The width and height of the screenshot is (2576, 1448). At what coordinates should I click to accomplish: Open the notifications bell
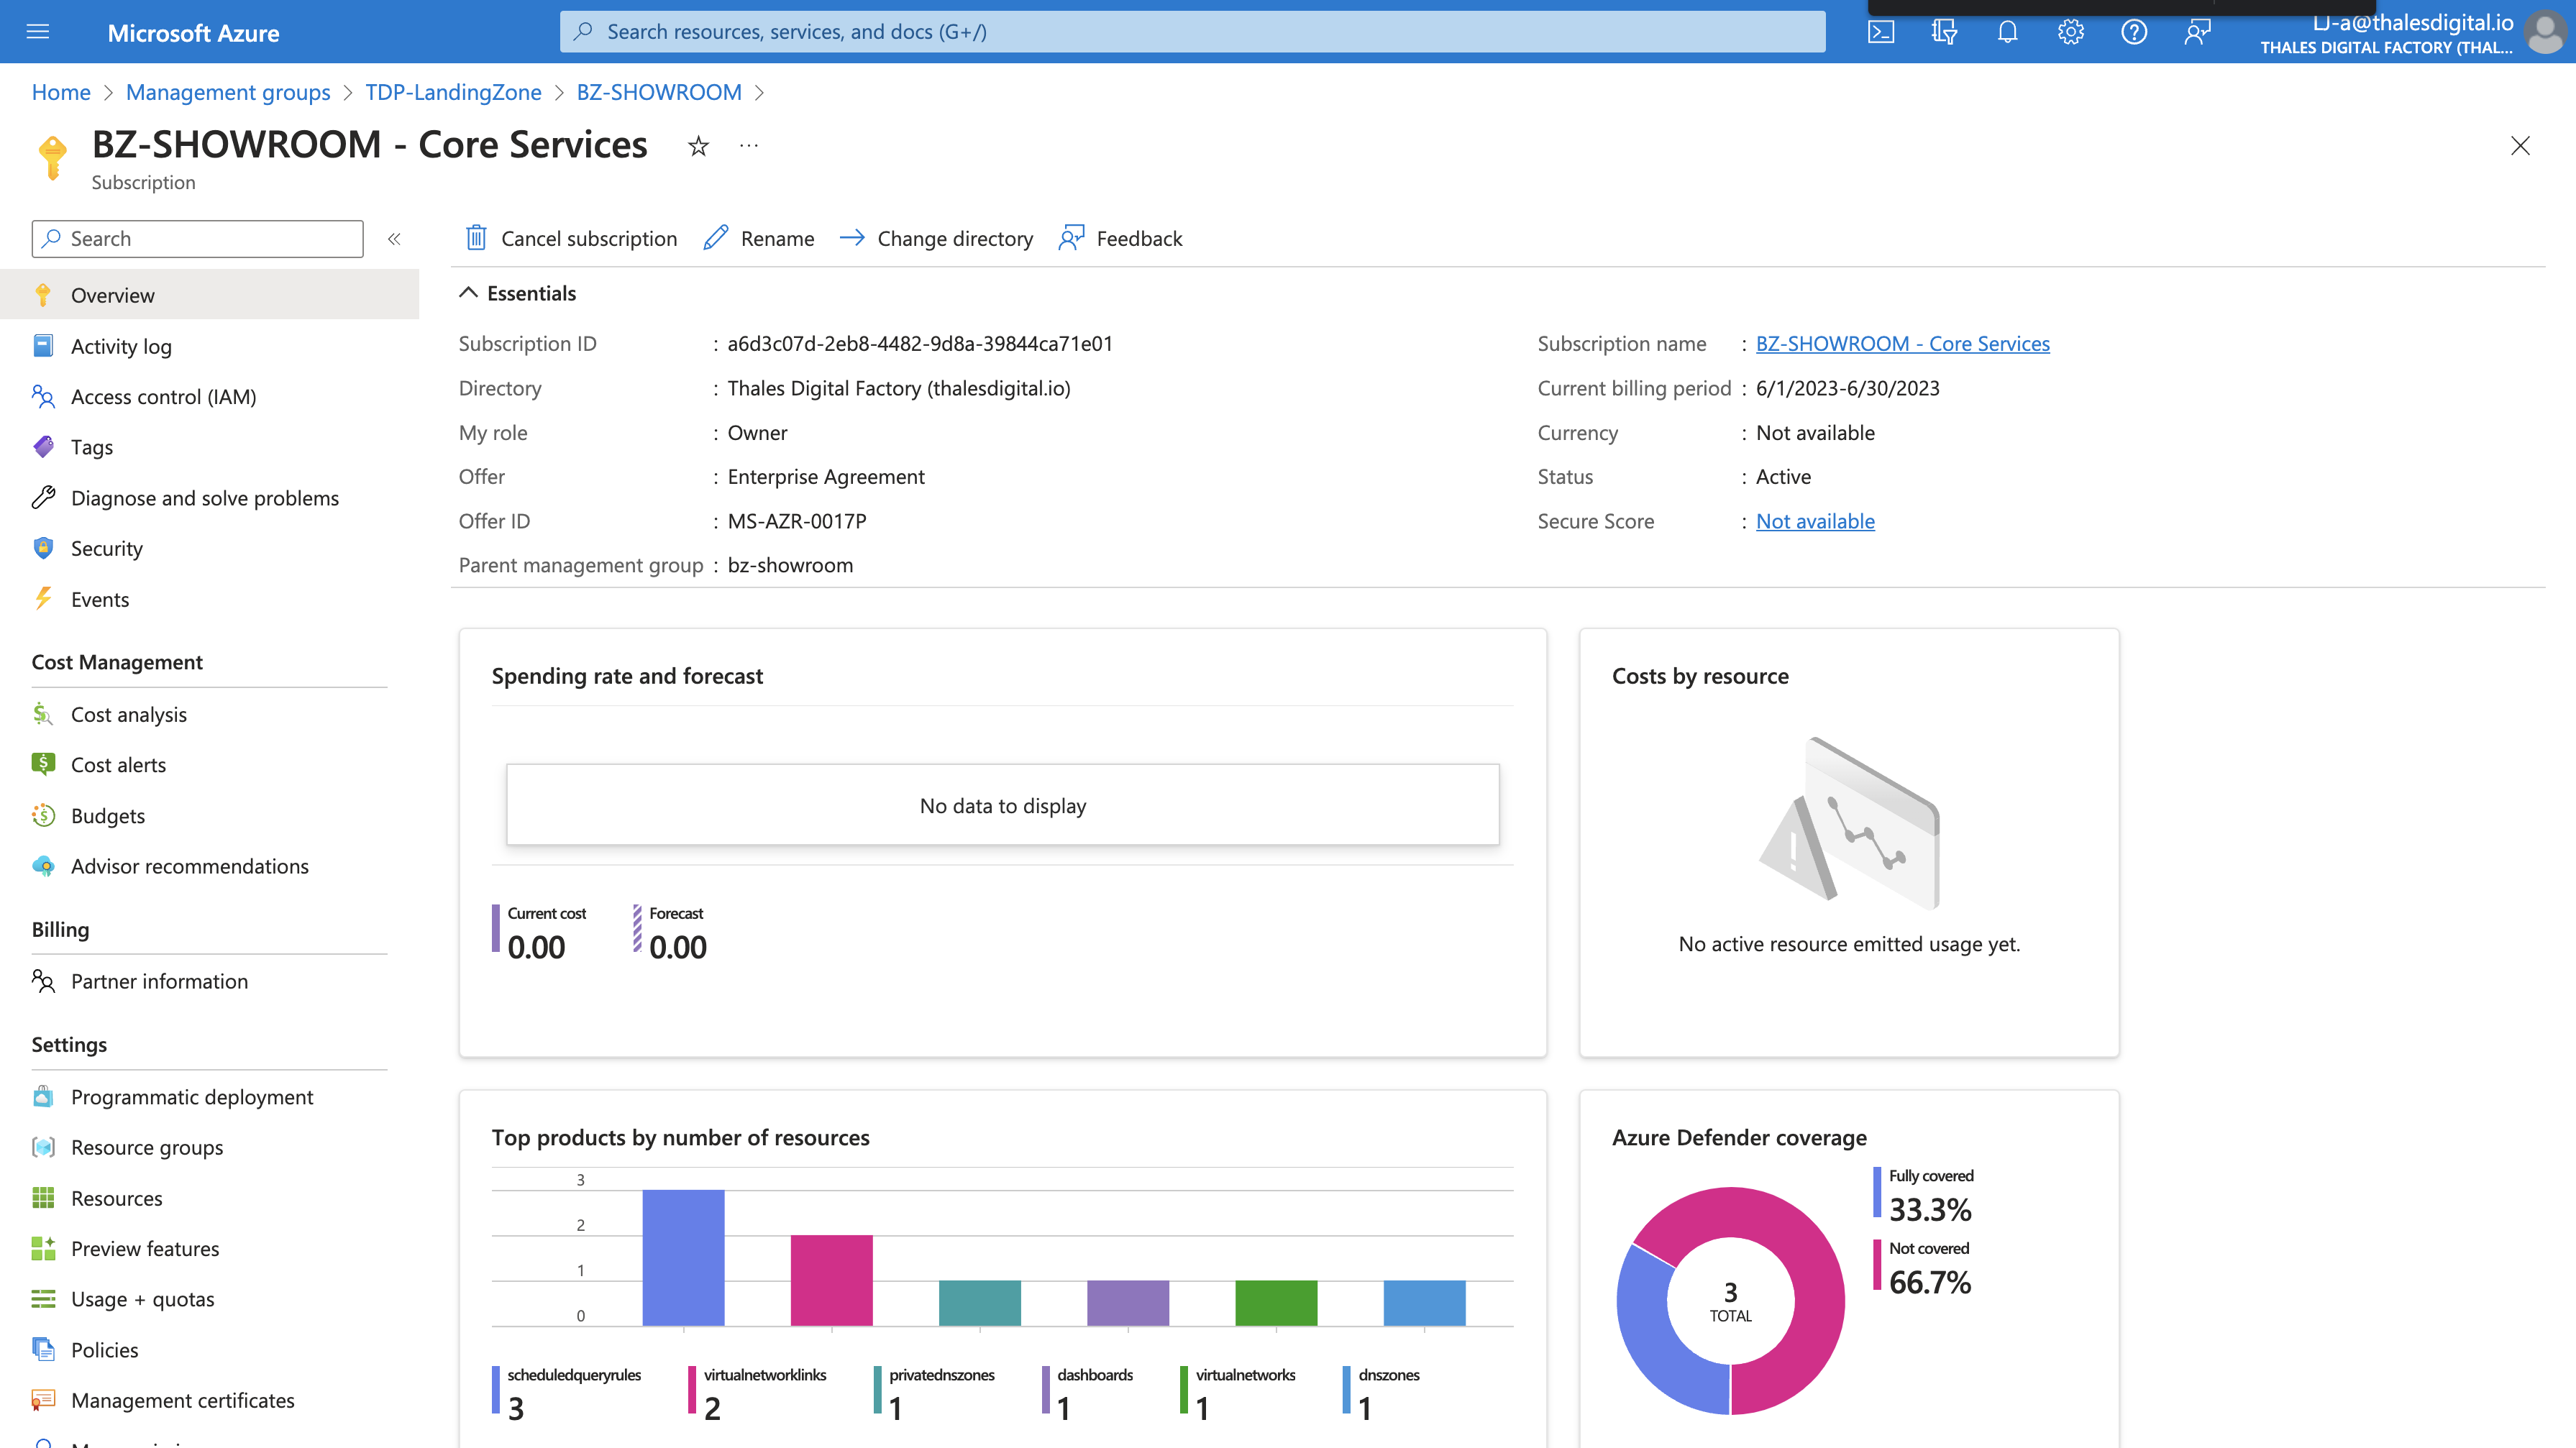2007,32
